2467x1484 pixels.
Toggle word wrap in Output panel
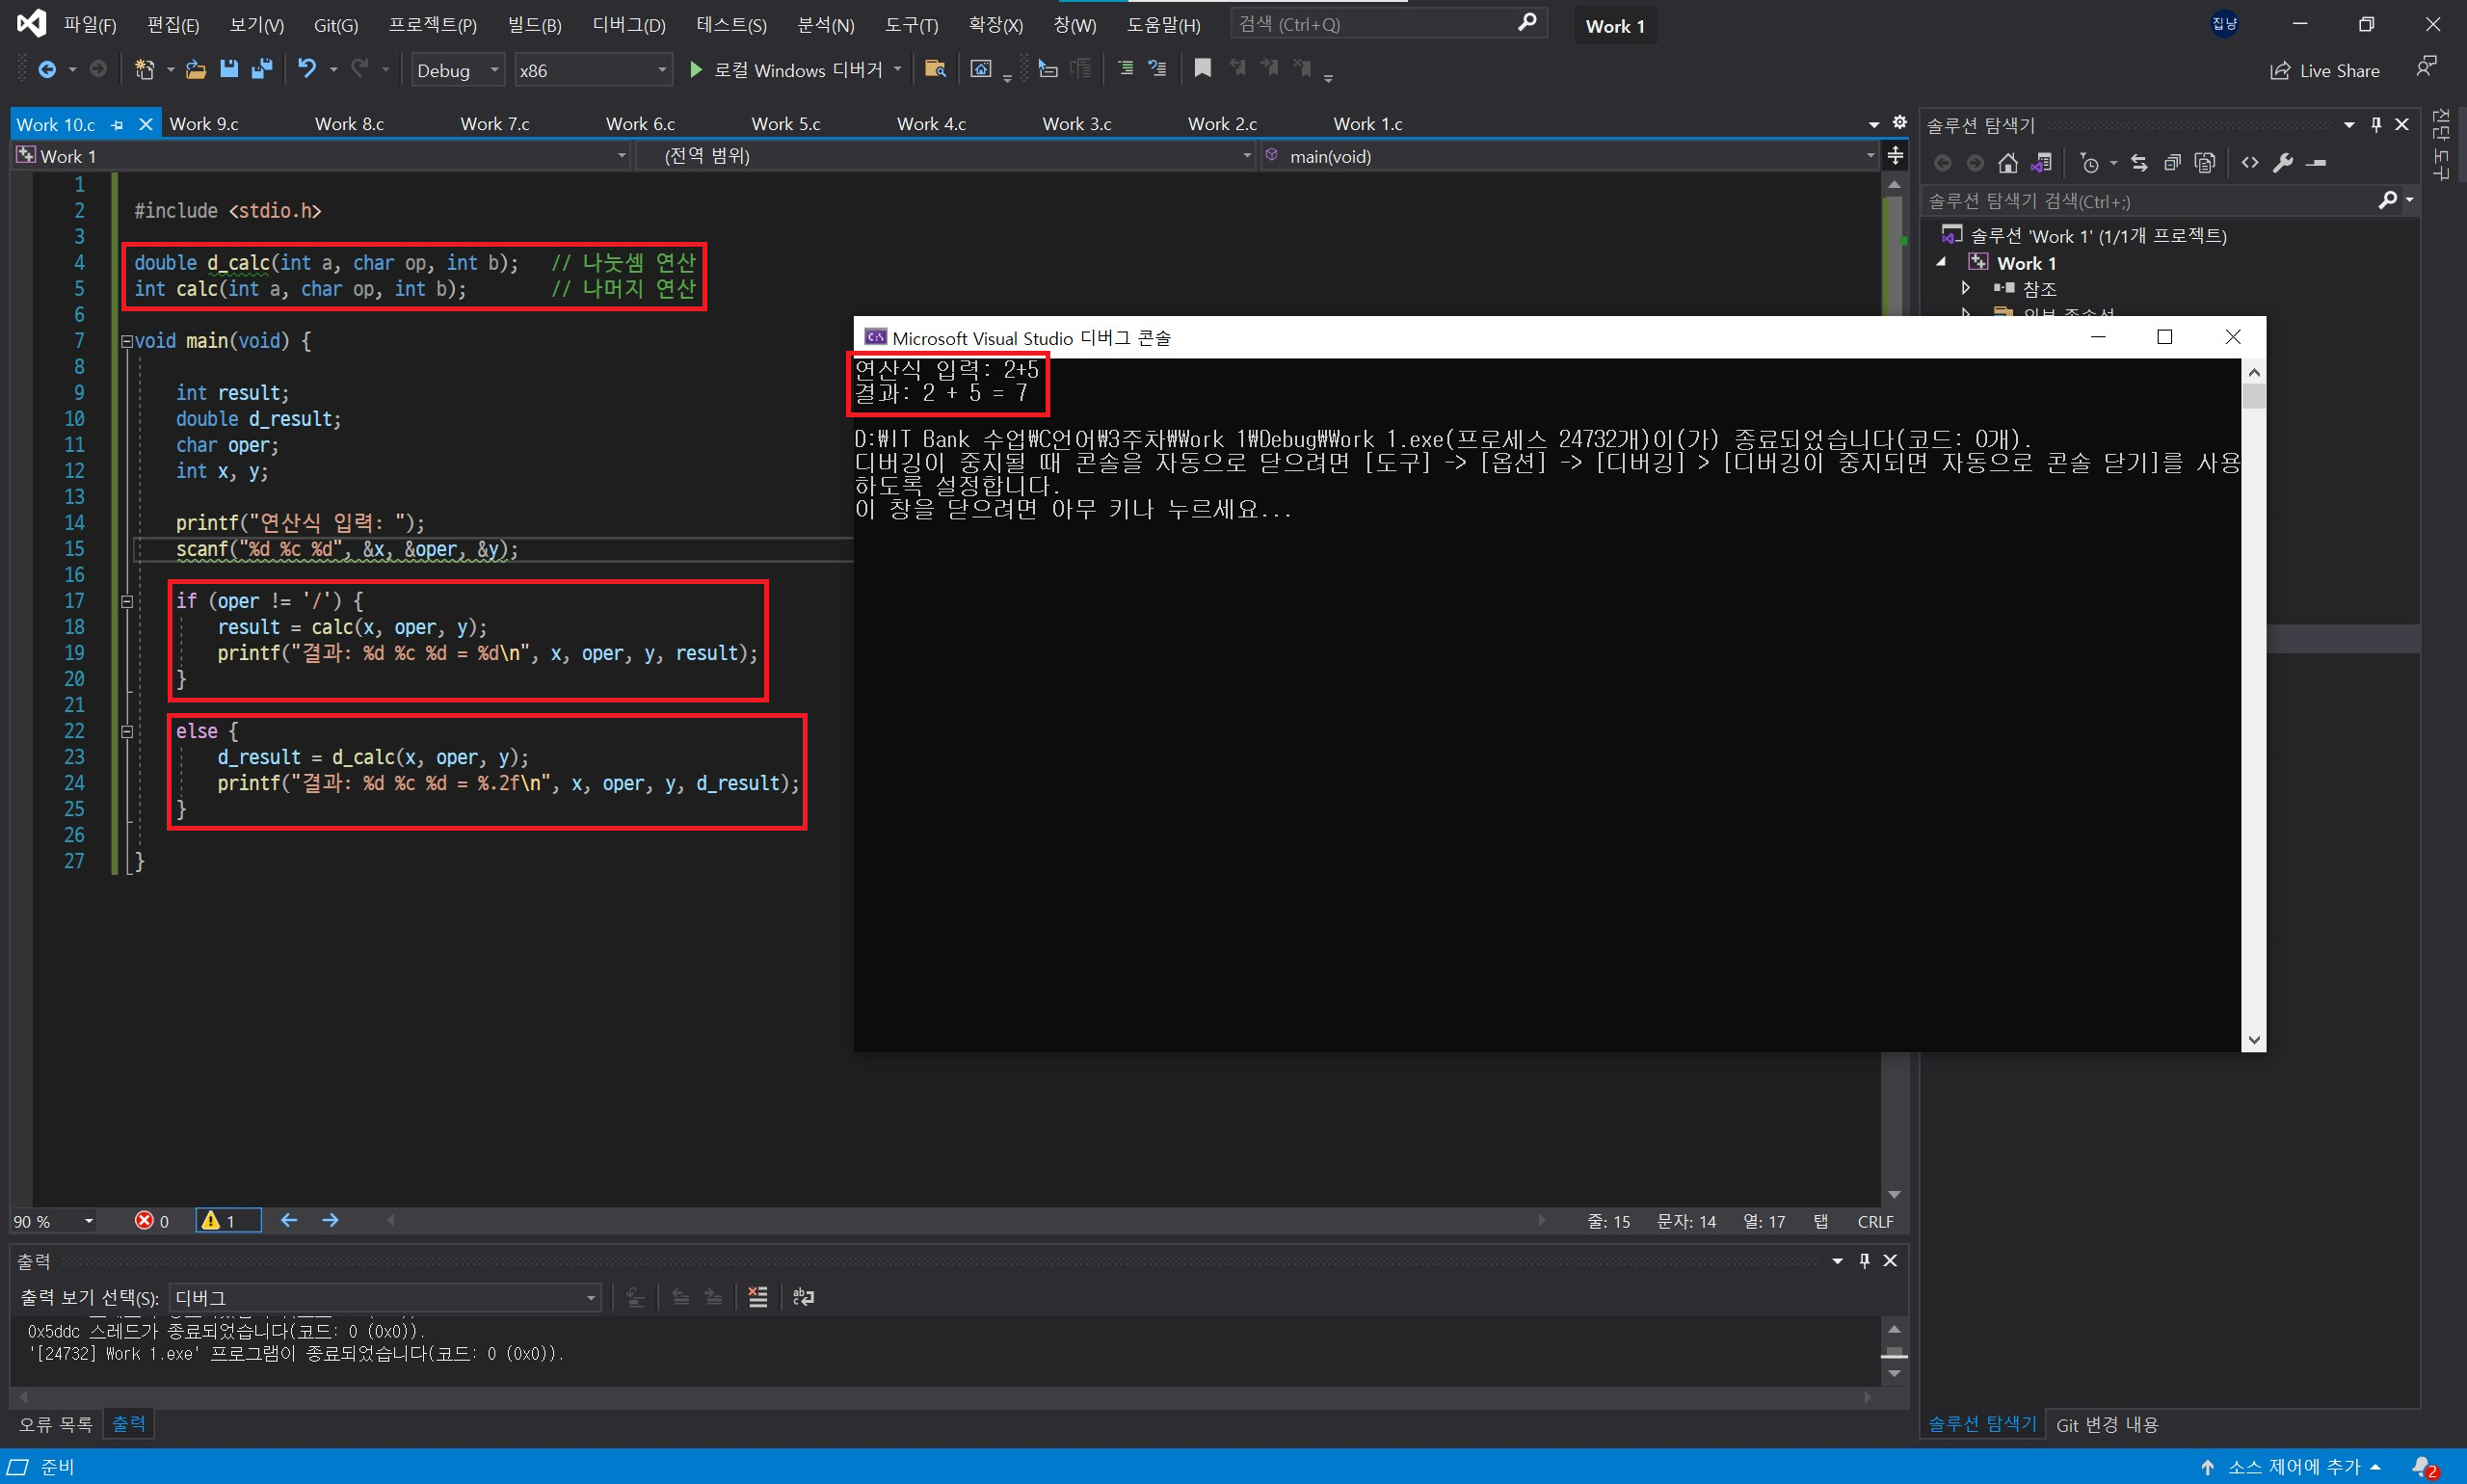tap(803, 1297)
